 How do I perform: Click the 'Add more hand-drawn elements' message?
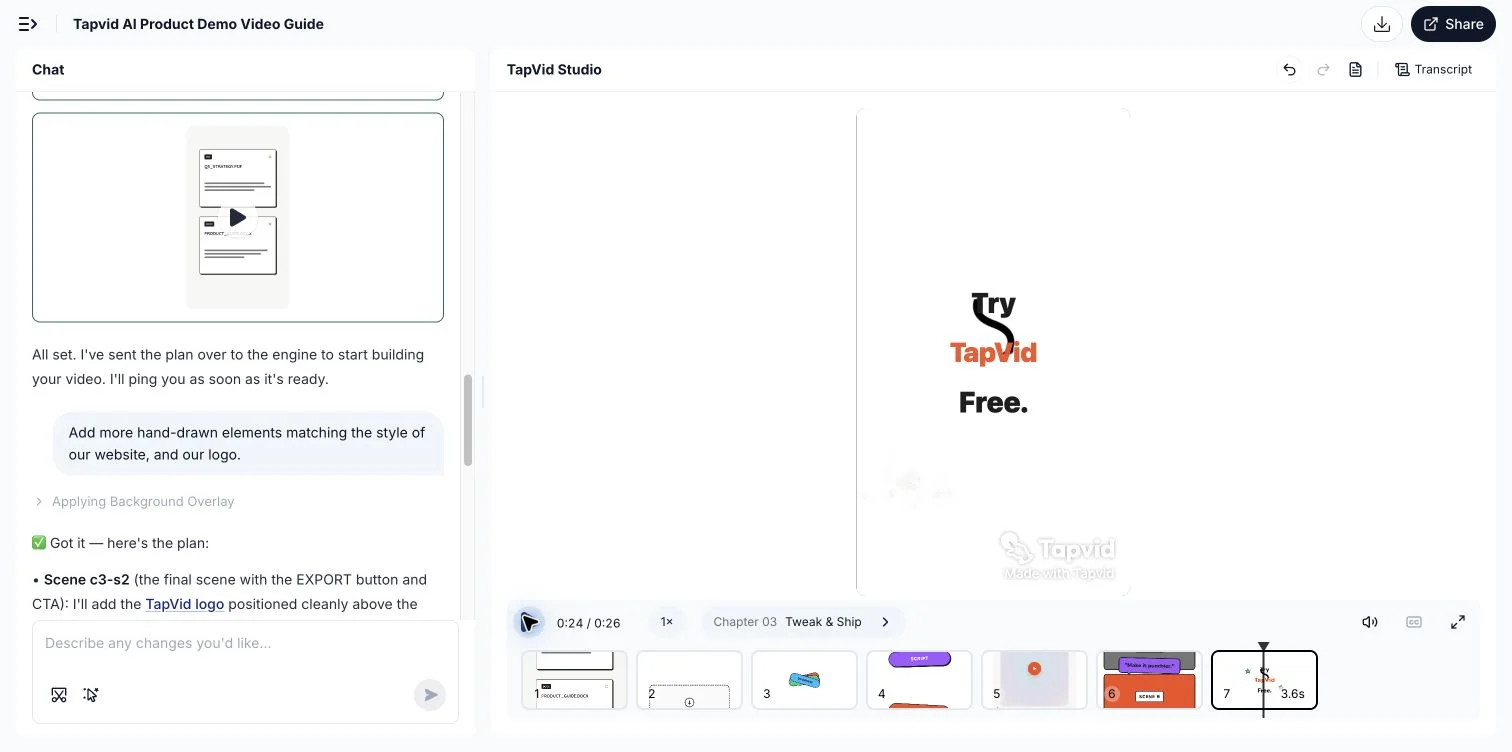click(247, 444)
